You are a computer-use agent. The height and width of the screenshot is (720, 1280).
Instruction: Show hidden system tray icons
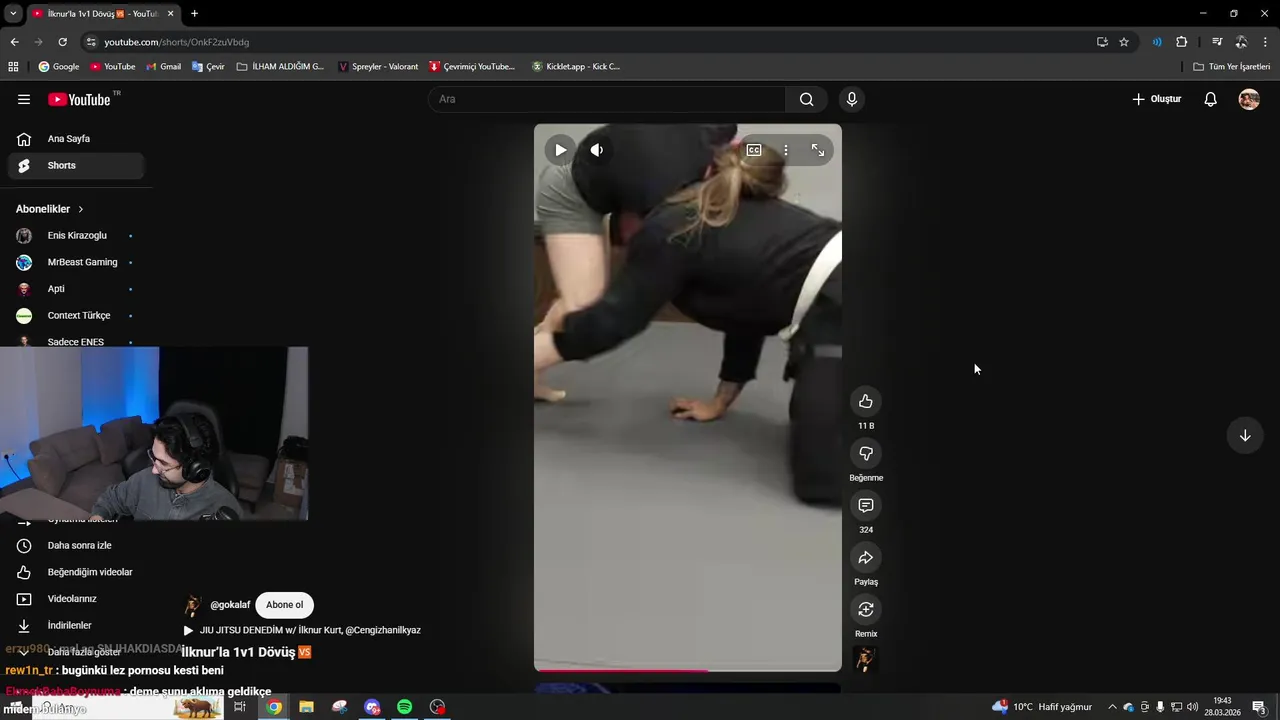click(1112, 707)
